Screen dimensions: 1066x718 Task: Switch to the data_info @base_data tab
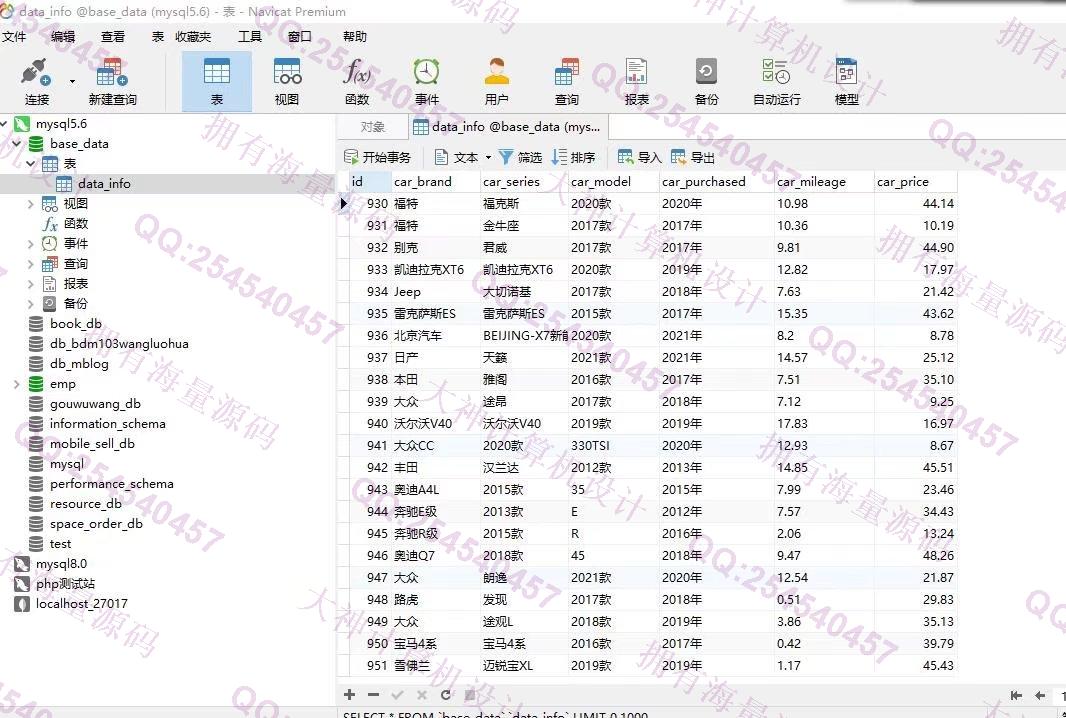508,127
